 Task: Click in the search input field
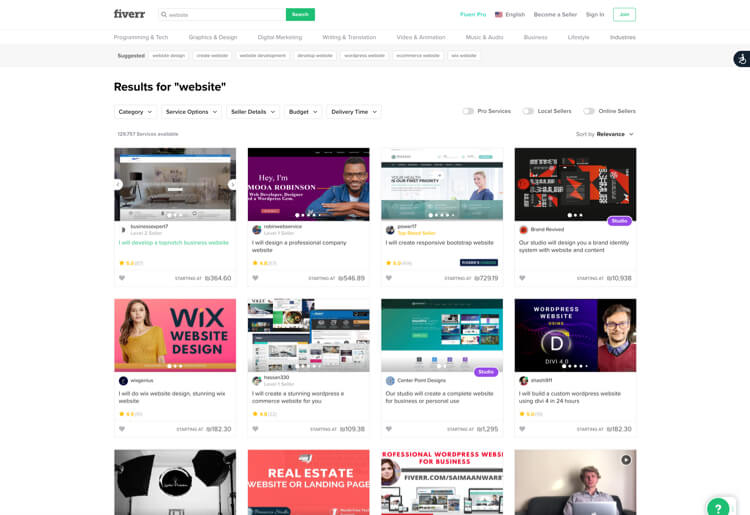(x=222, y=15)
